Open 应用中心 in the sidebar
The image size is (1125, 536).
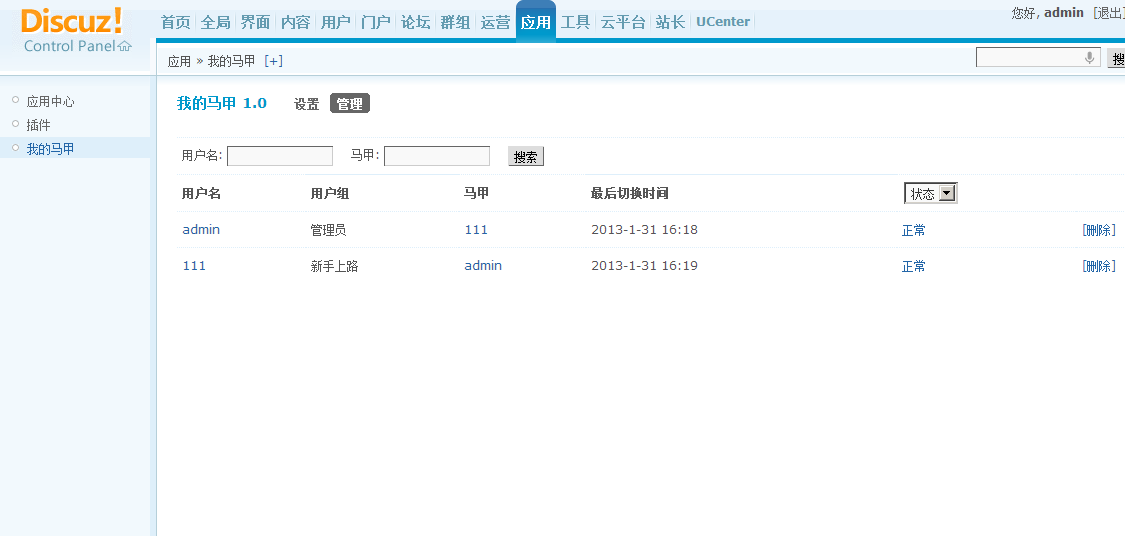(x=50, y=101)
